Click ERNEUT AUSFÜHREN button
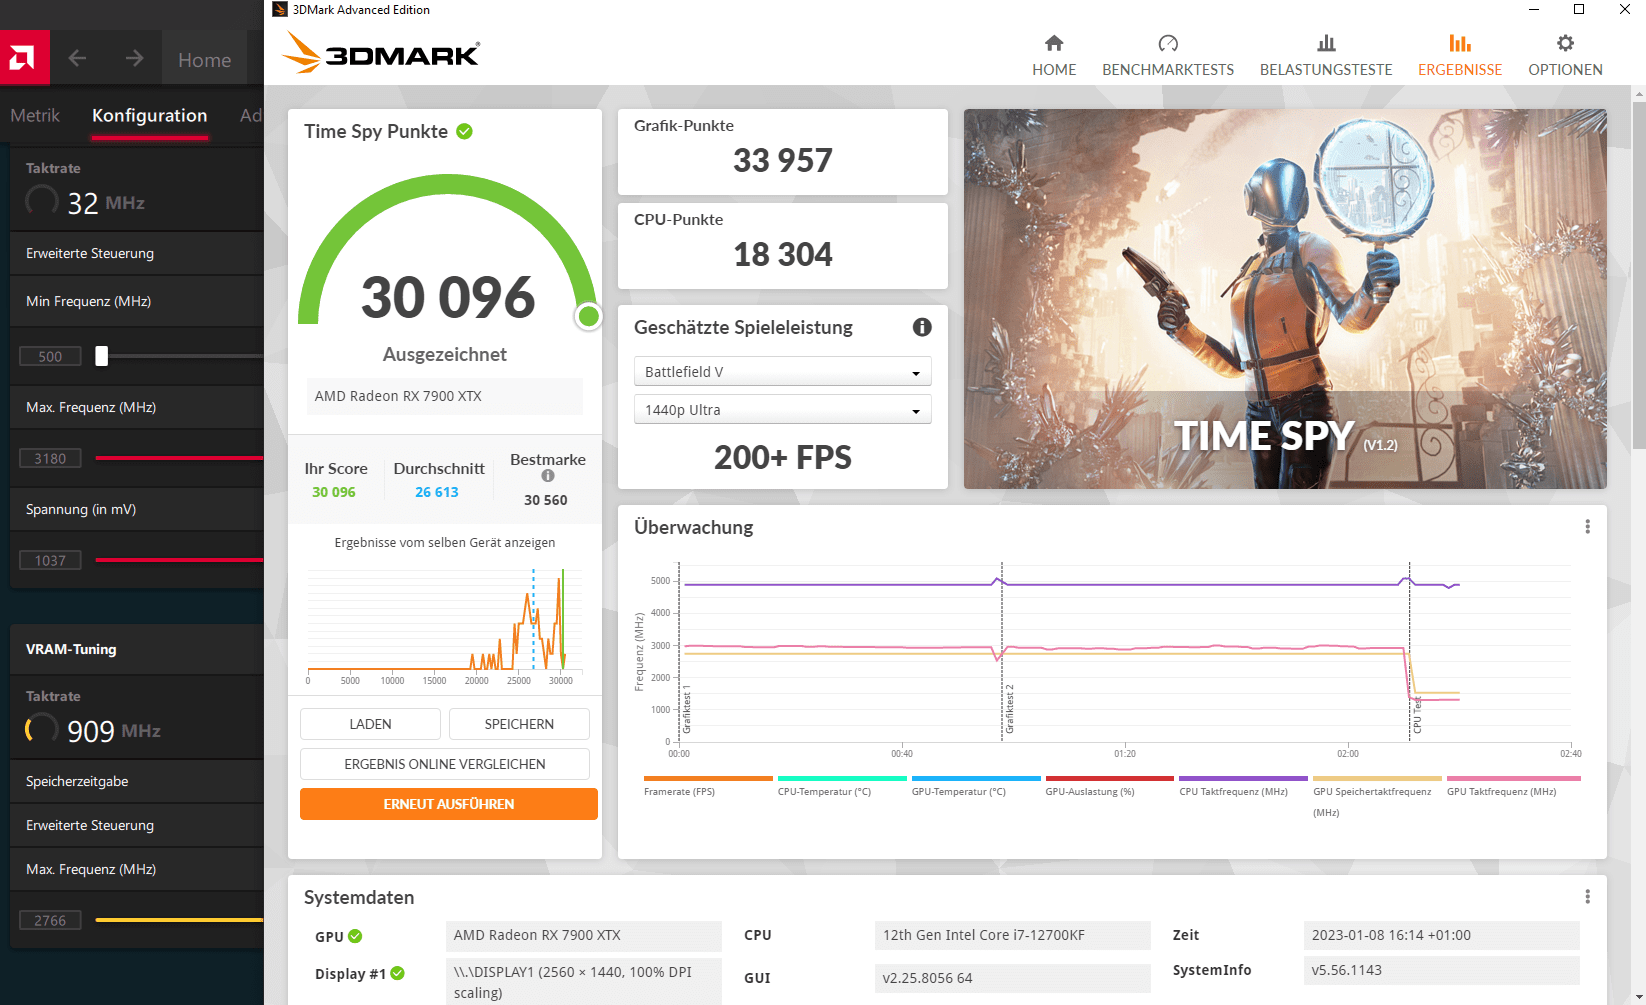1646x1005 pixels. coord(449,804)
